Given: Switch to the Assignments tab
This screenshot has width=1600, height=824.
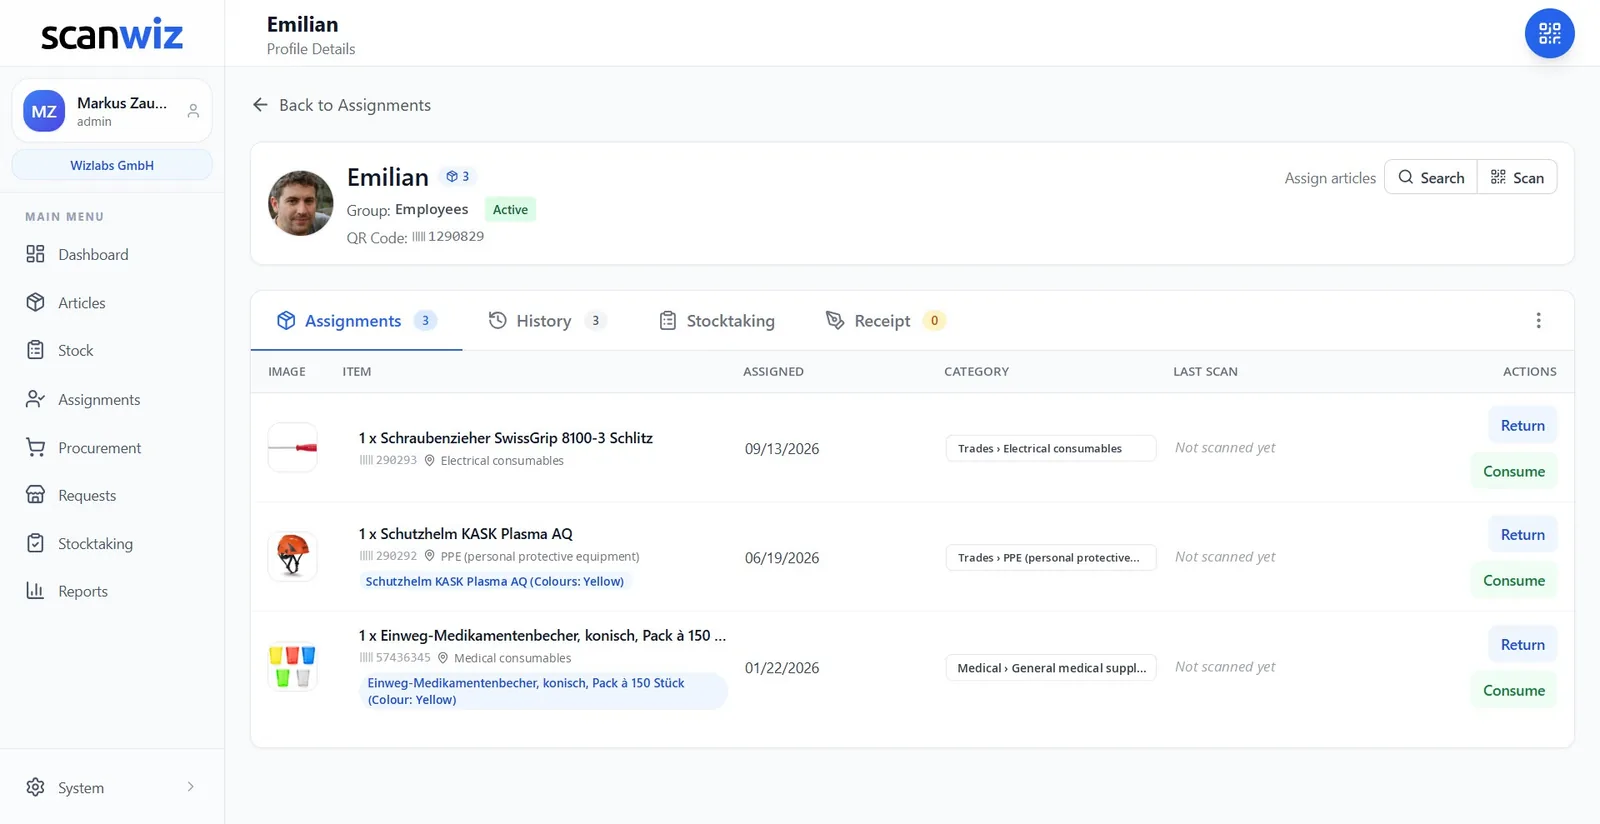Looking at the screenshot, I should (357, 320).
